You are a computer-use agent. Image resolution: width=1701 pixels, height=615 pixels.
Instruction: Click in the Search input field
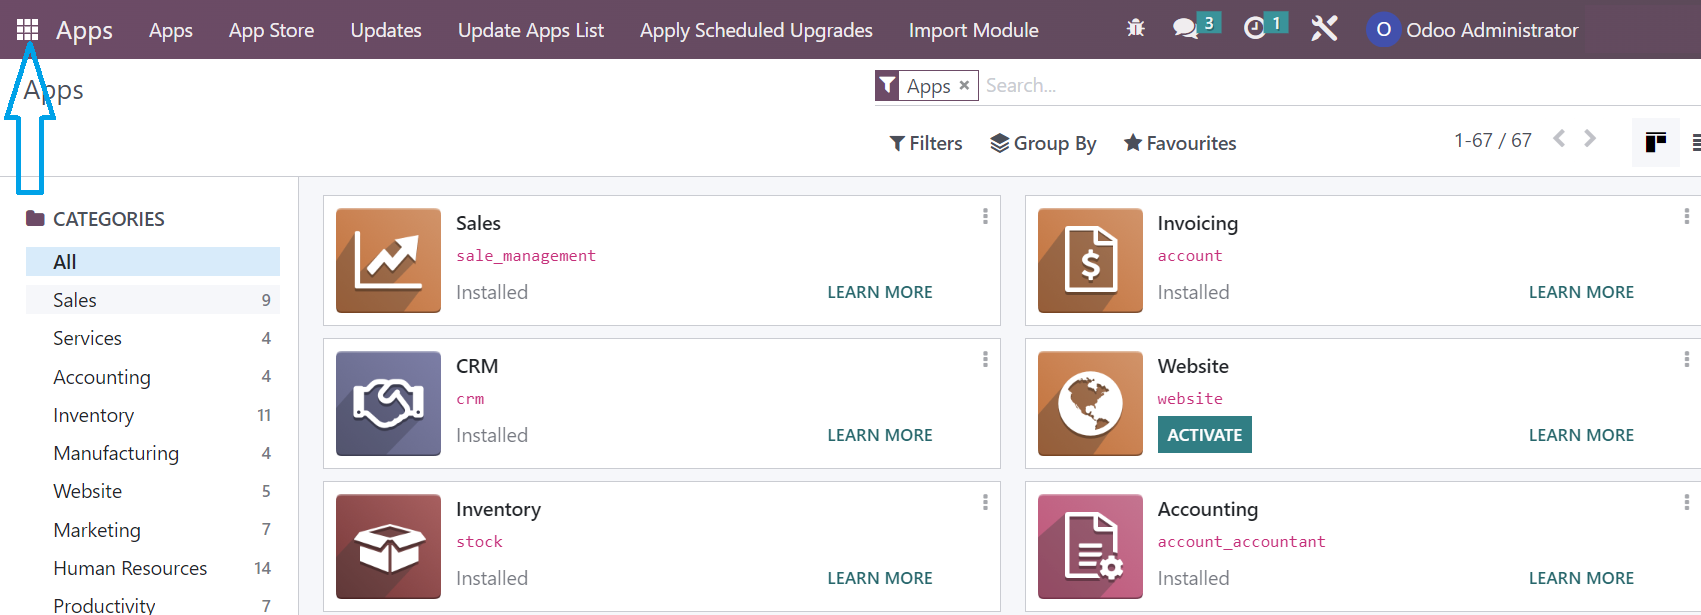click(x=1300, y=86)
